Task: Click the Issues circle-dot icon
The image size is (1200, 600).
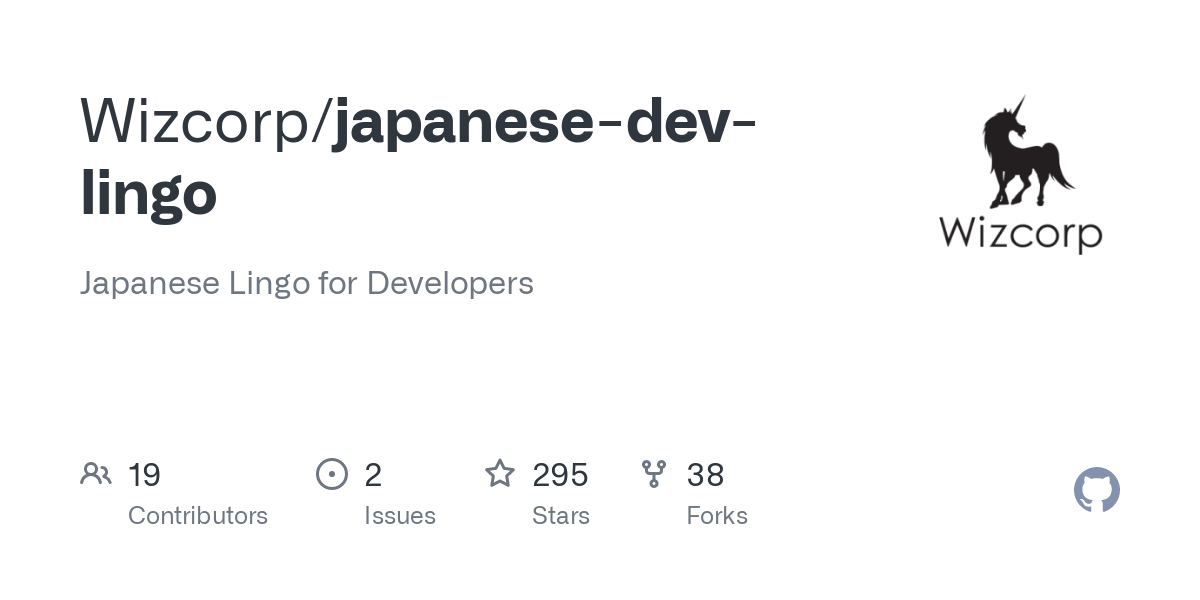Action: (x=332, y=474)
